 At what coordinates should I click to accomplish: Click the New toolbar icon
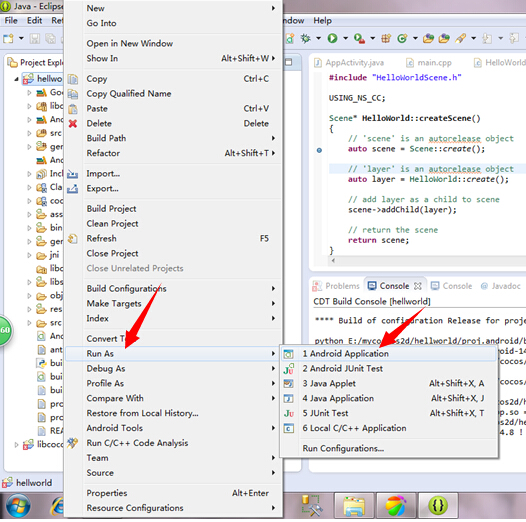[x=8, y=39]
